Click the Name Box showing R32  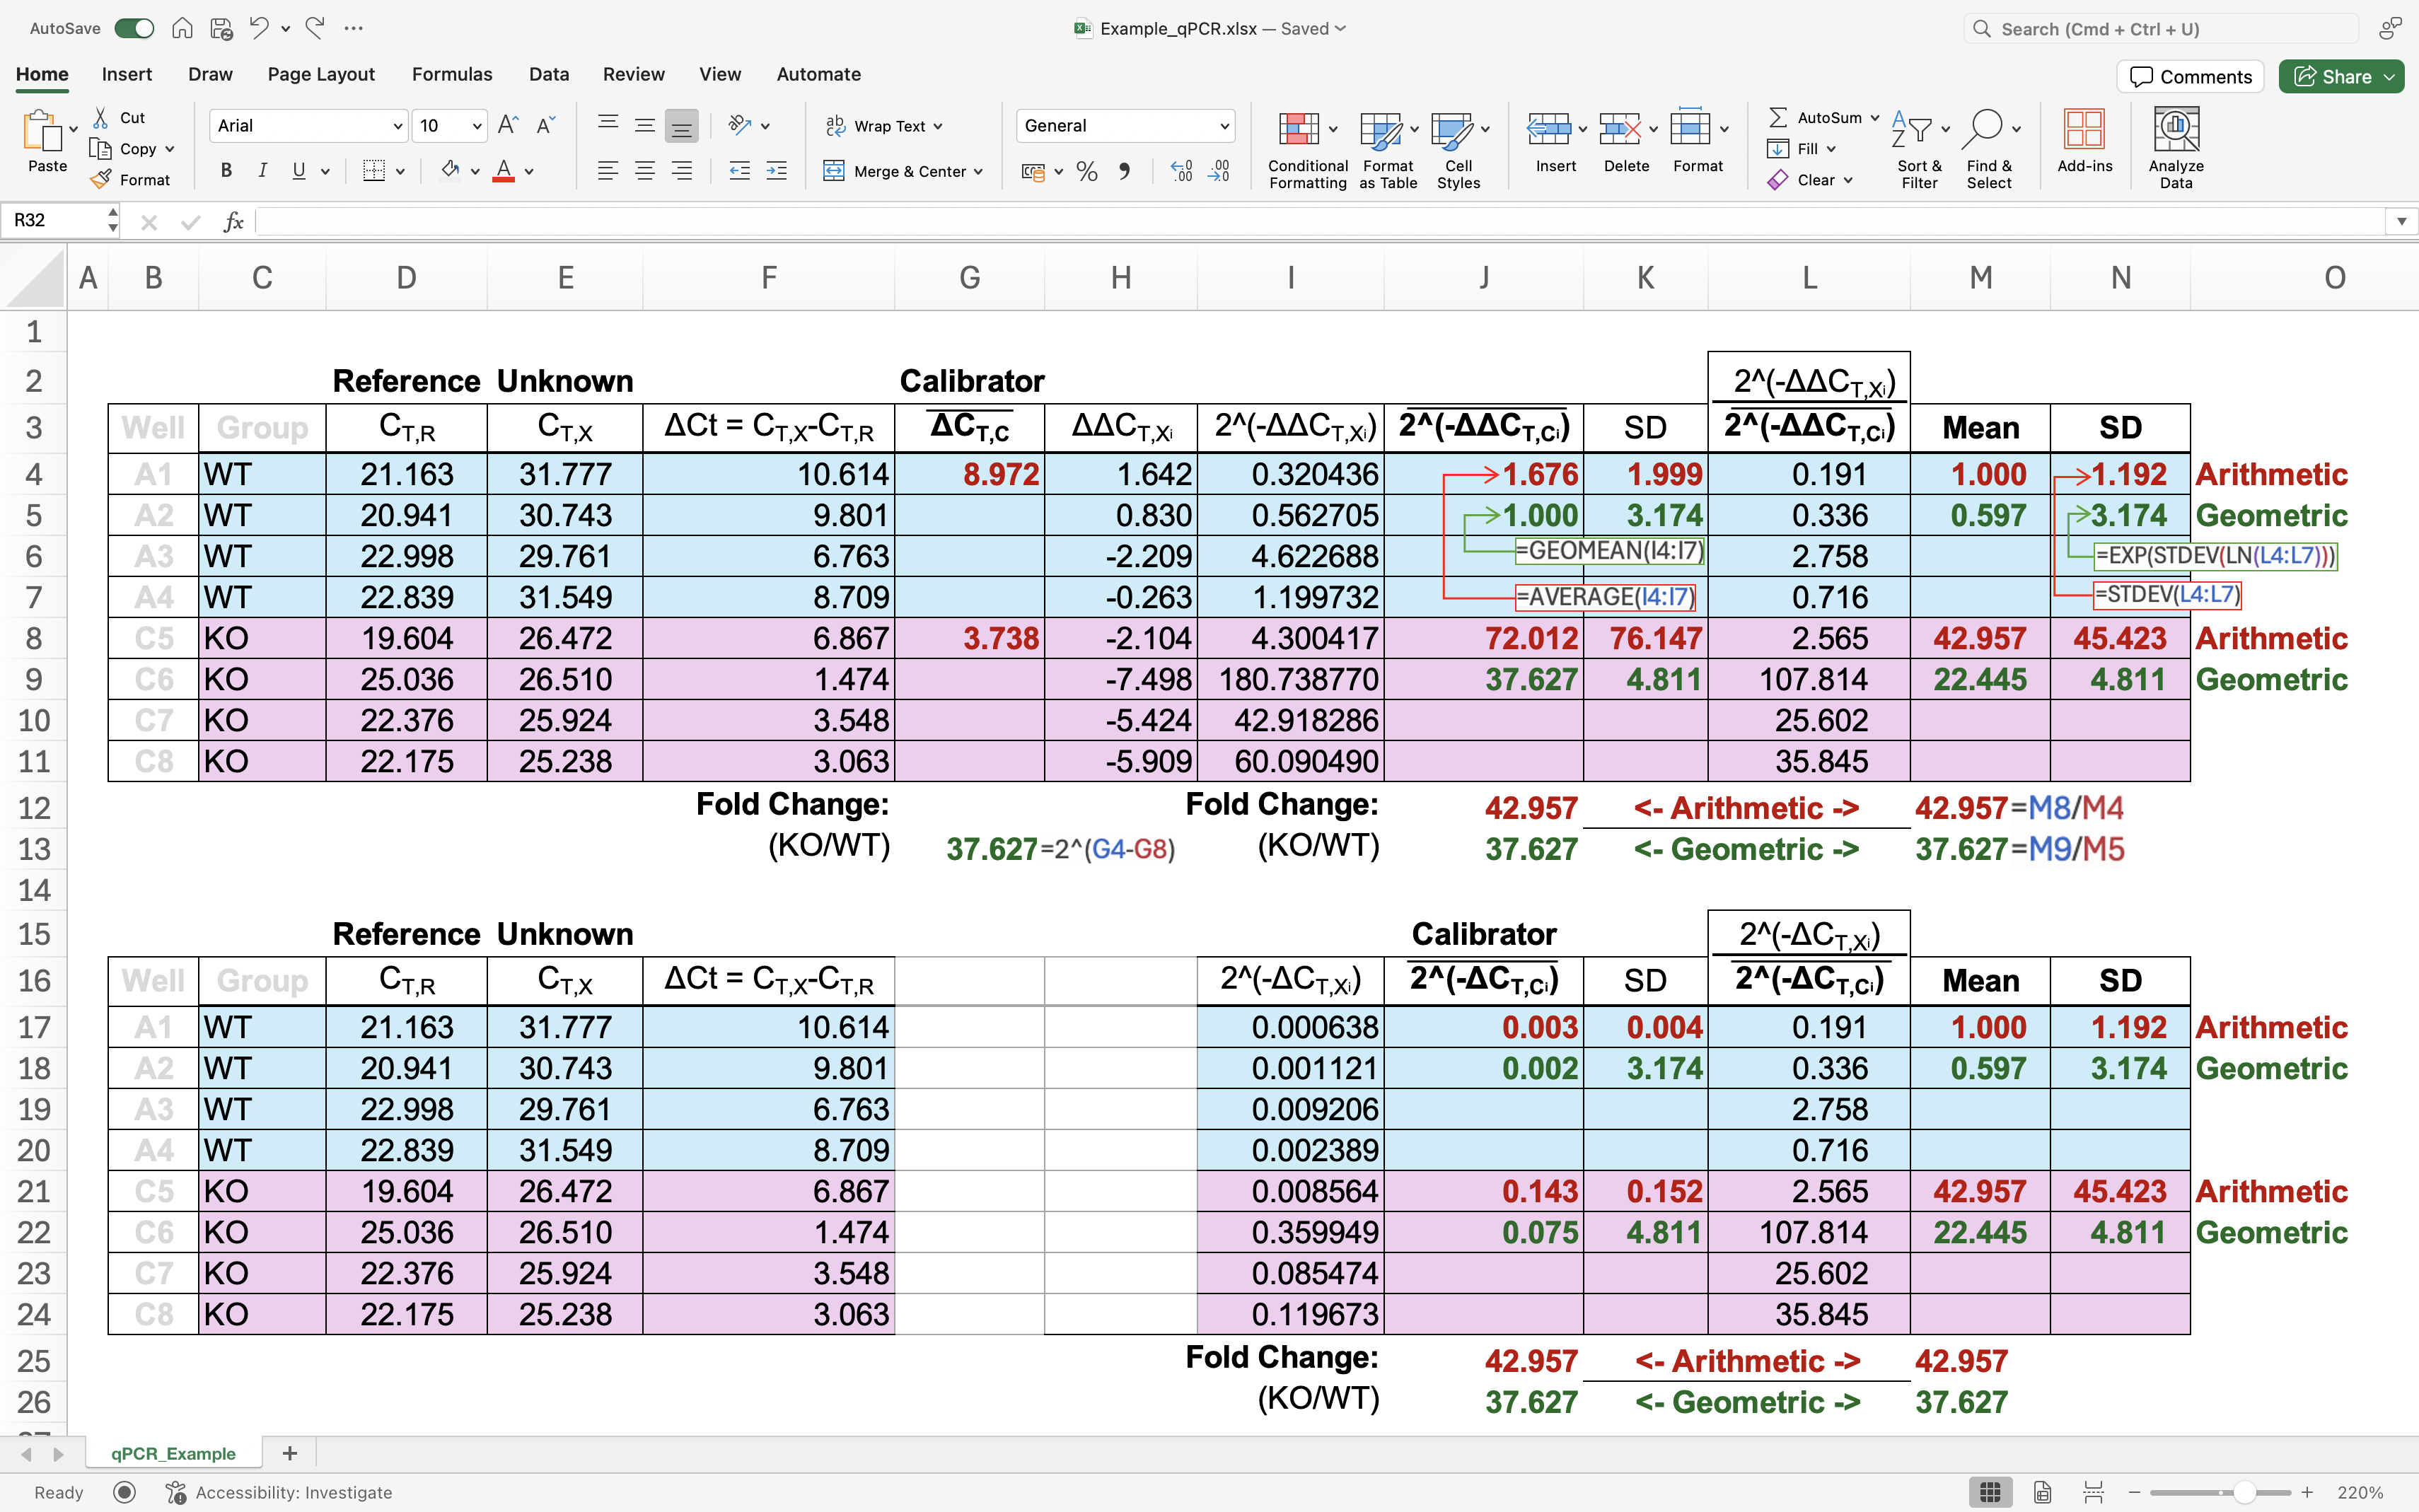point(55,220)
